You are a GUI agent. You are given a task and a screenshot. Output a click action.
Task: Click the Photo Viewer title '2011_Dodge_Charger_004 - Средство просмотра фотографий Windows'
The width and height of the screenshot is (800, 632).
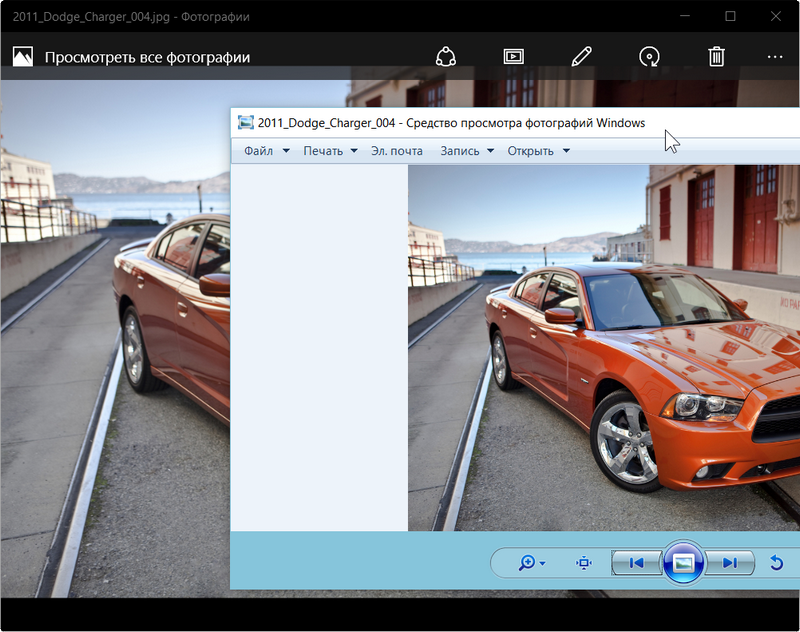[451, 123]
